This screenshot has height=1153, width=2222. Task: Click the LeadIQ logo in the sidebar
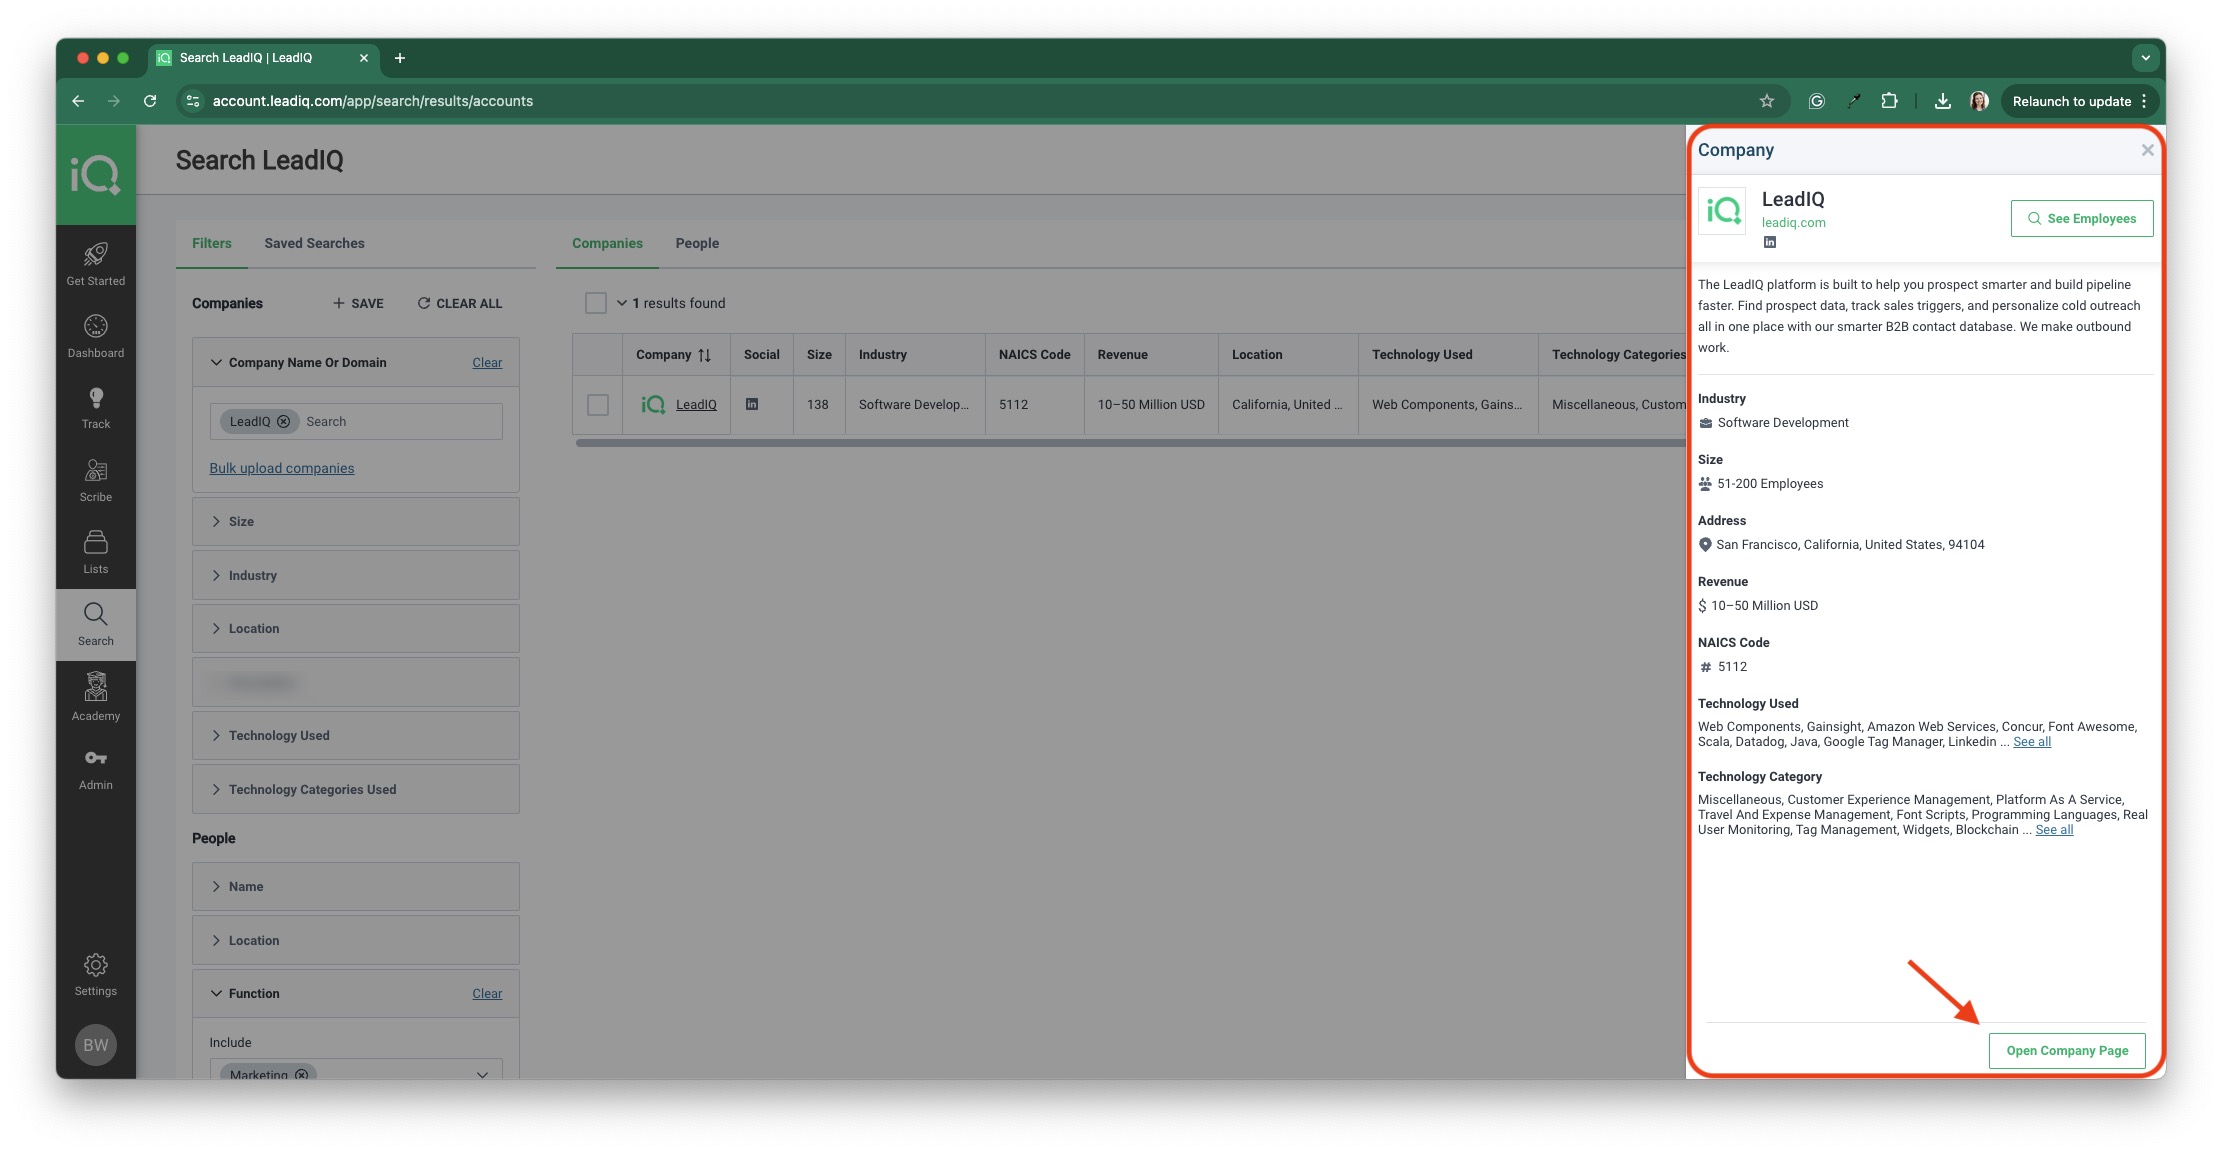click(95, 175)
